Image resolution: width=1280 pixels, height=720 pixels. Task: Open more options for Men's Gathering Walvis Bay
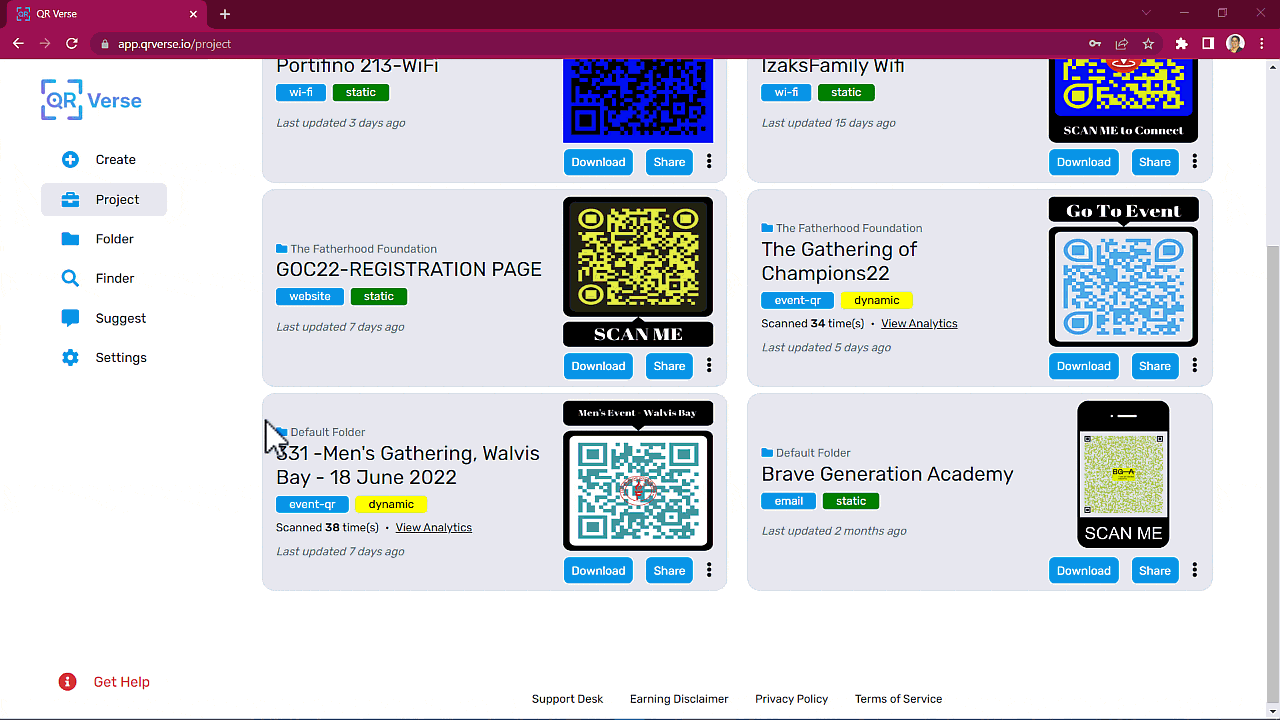coord(709,570)
